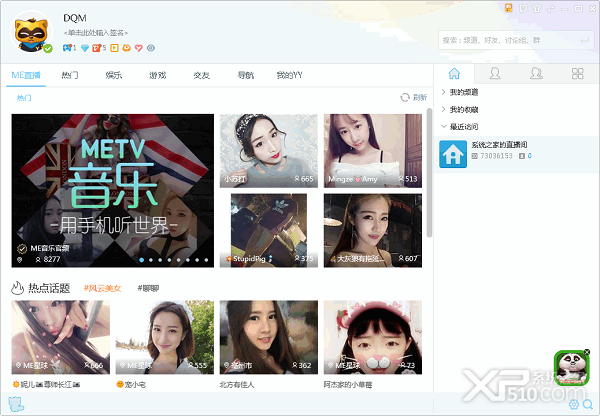Click the ME音乐 banner verified check icon
Viewport: 600px width, 416px height.
click(22, 249)
